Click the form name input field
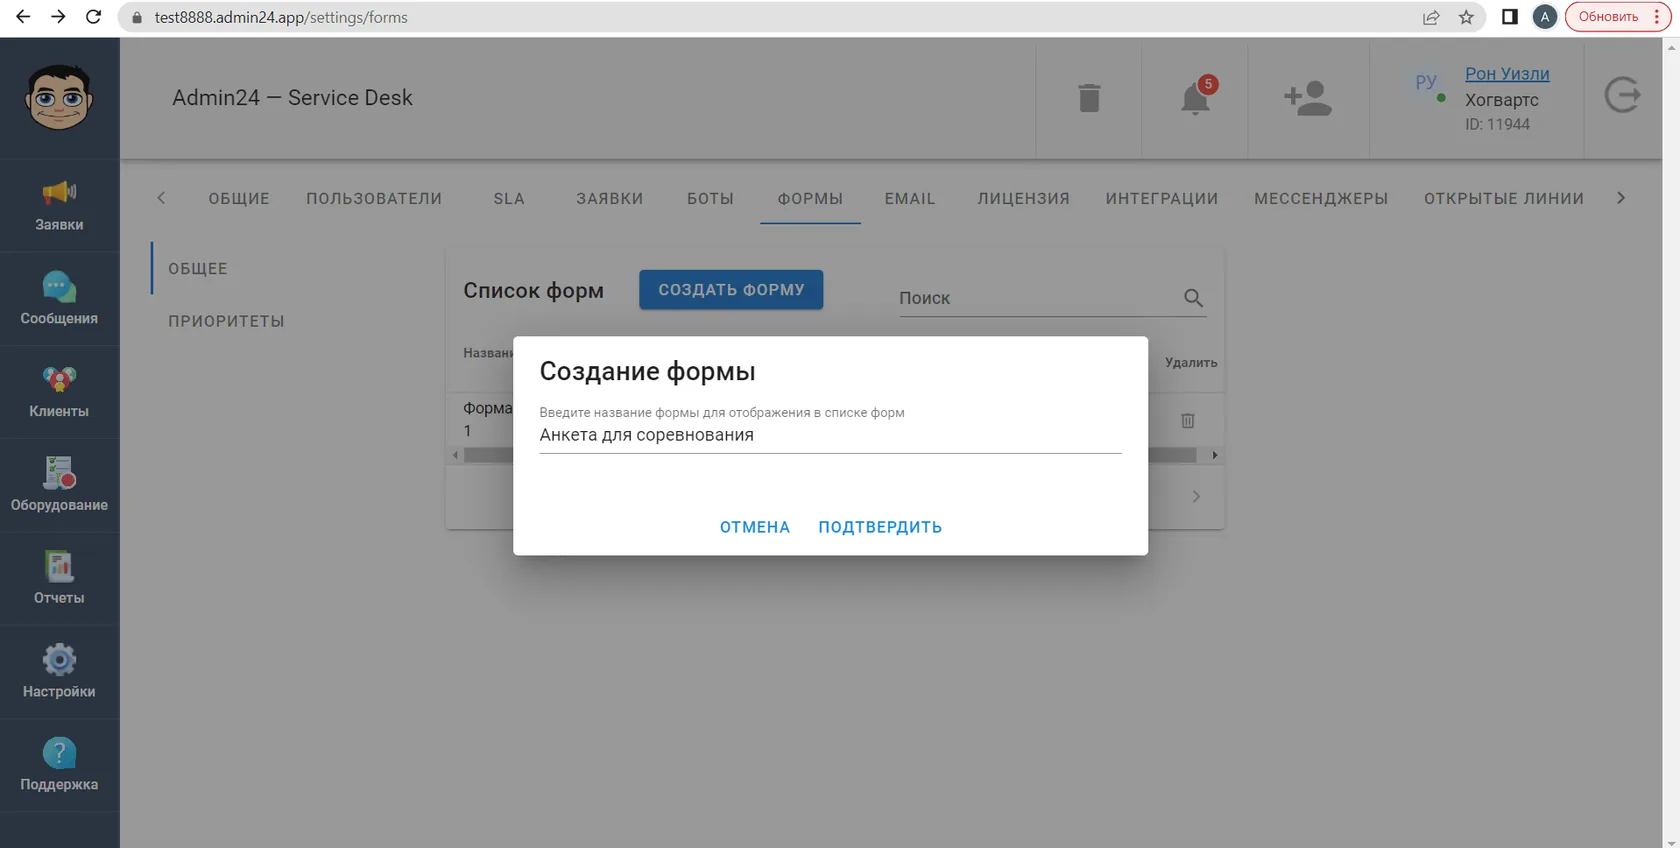This screenshot has height=848, width=1680. [830, 435]
